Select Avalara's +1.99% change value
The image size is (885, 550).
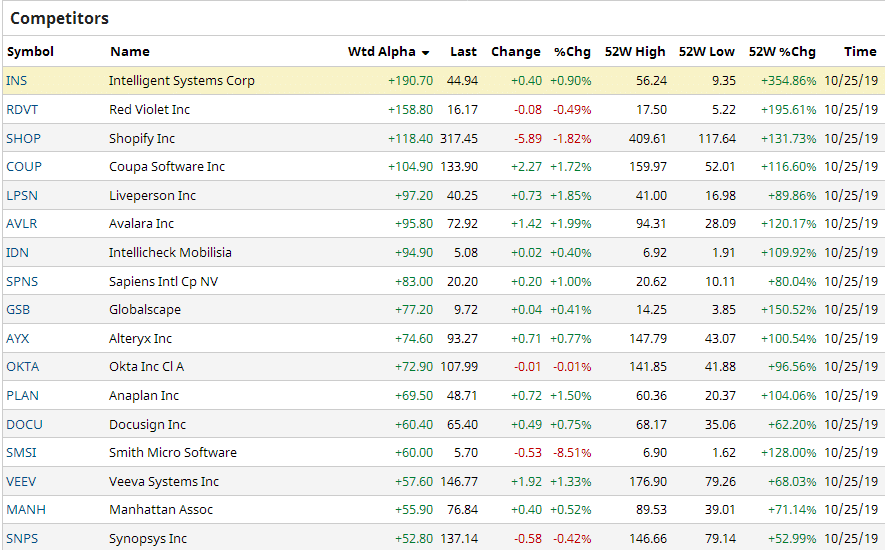(x=571, y=224)
